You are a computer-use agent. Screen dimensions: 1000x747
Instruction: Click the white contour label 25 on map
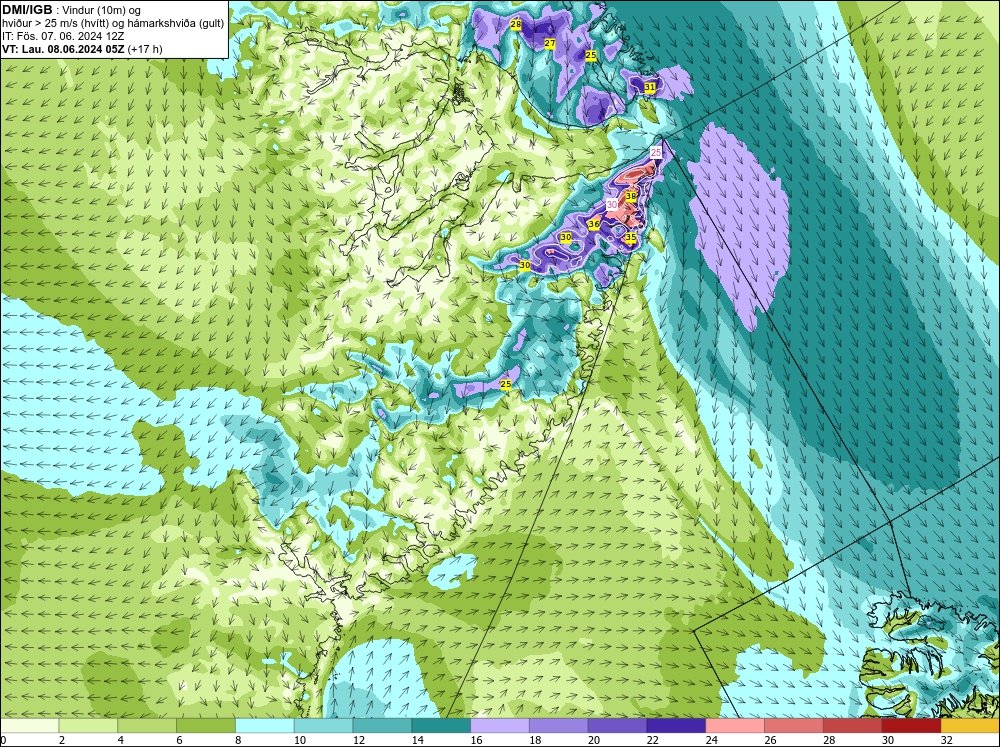(656, 152)
